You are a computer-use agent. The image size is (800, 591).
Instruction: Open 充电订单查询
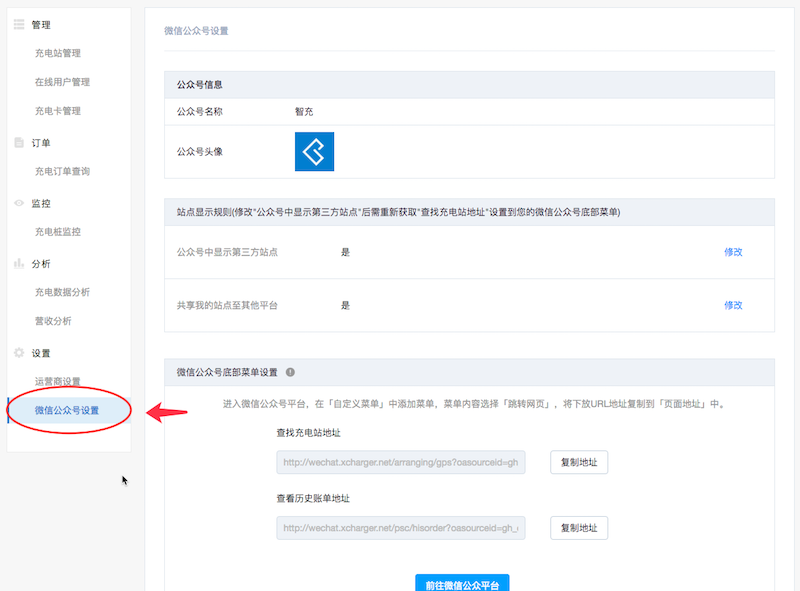click(x=62, y=171)
